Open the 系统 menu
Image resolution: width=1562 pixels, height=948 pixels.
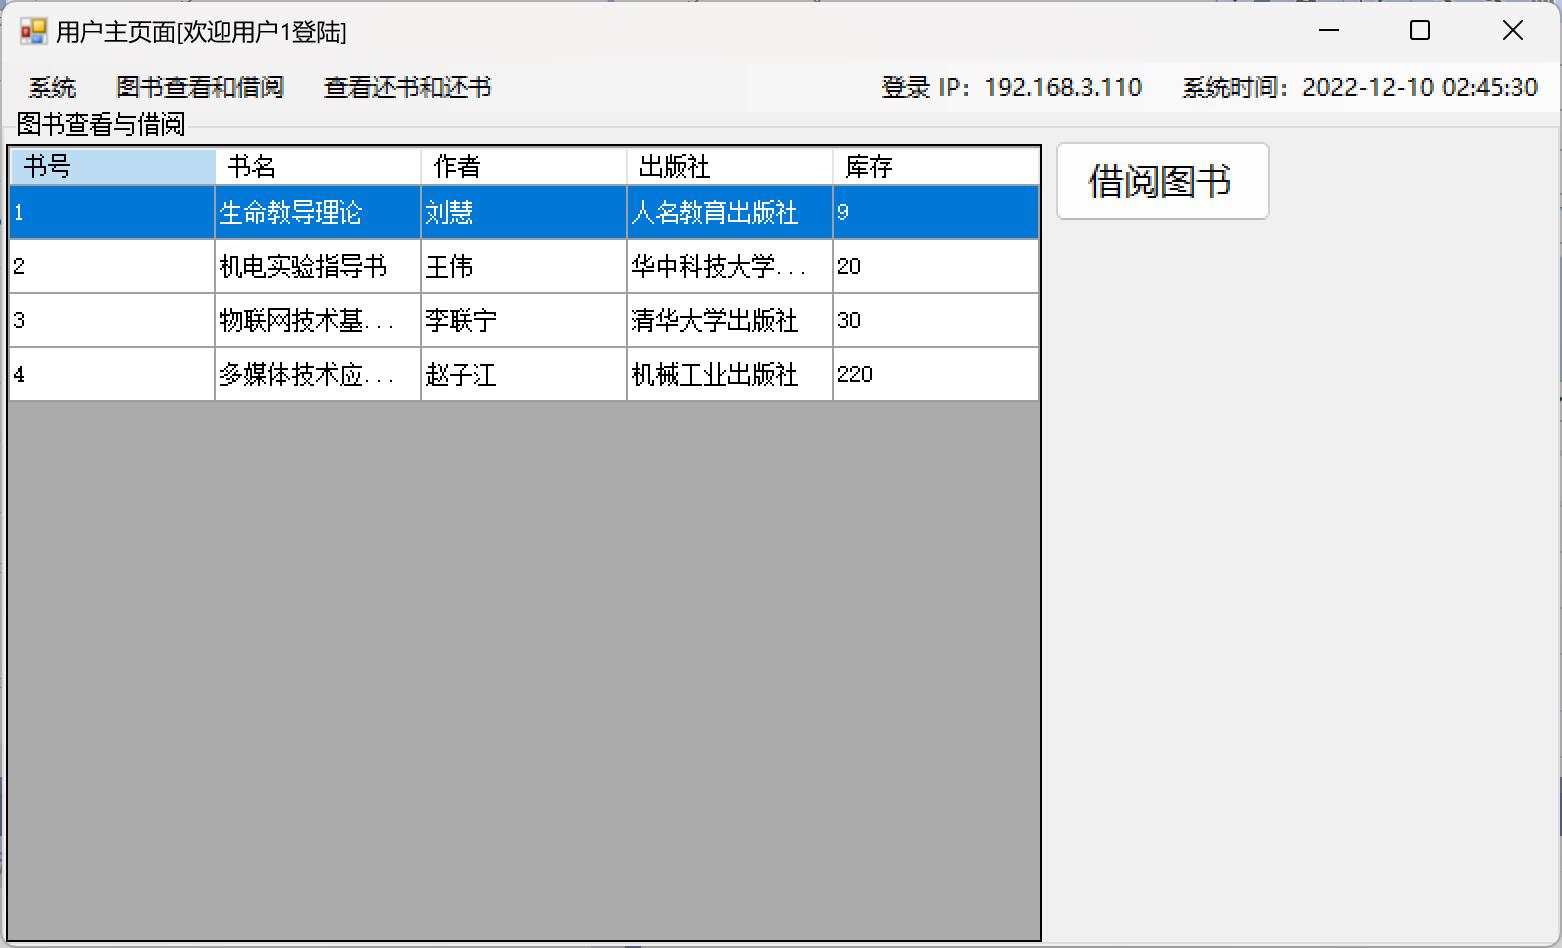point(52,88)
